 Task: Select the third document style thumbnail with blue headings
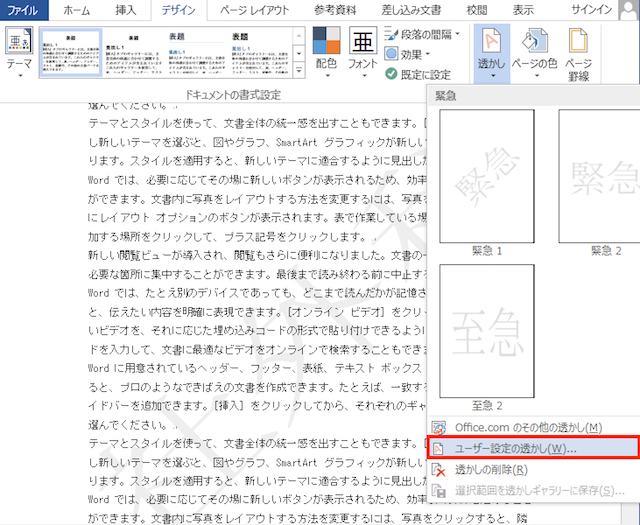tap(196, 53)
